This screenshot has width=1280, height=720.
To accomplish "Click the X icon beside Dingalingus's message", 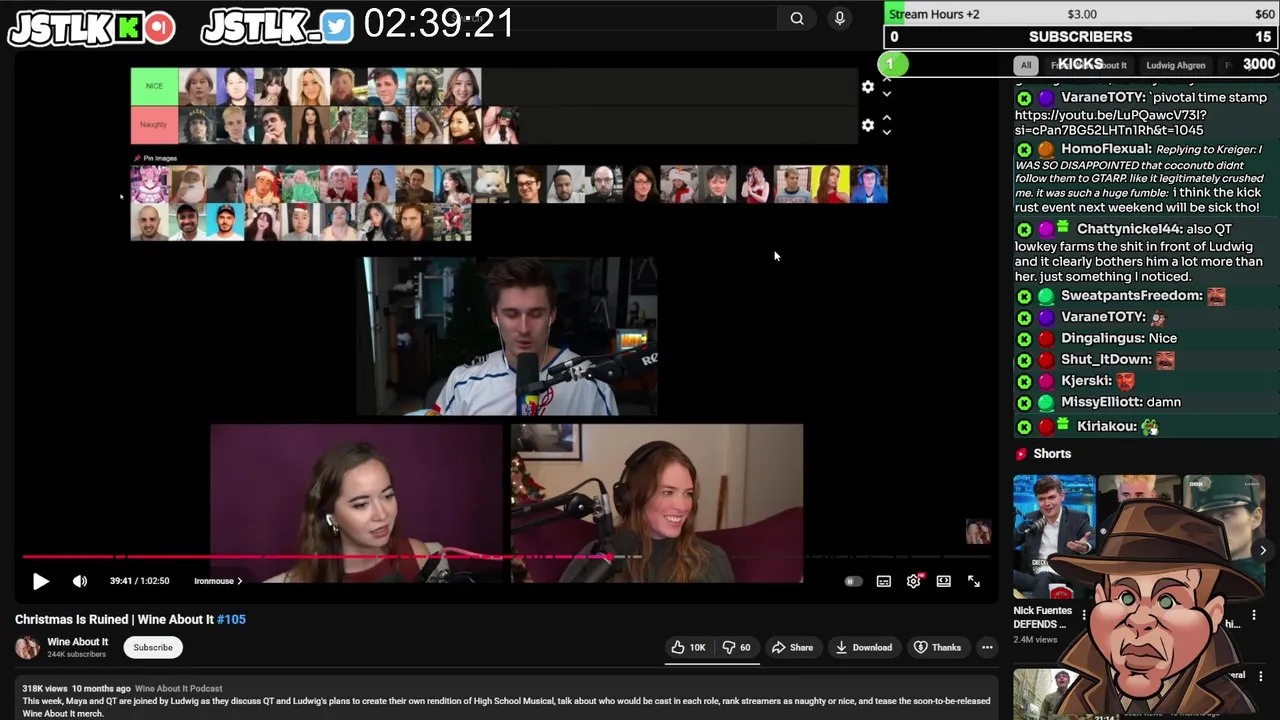I will click(x=1024, y=338).
